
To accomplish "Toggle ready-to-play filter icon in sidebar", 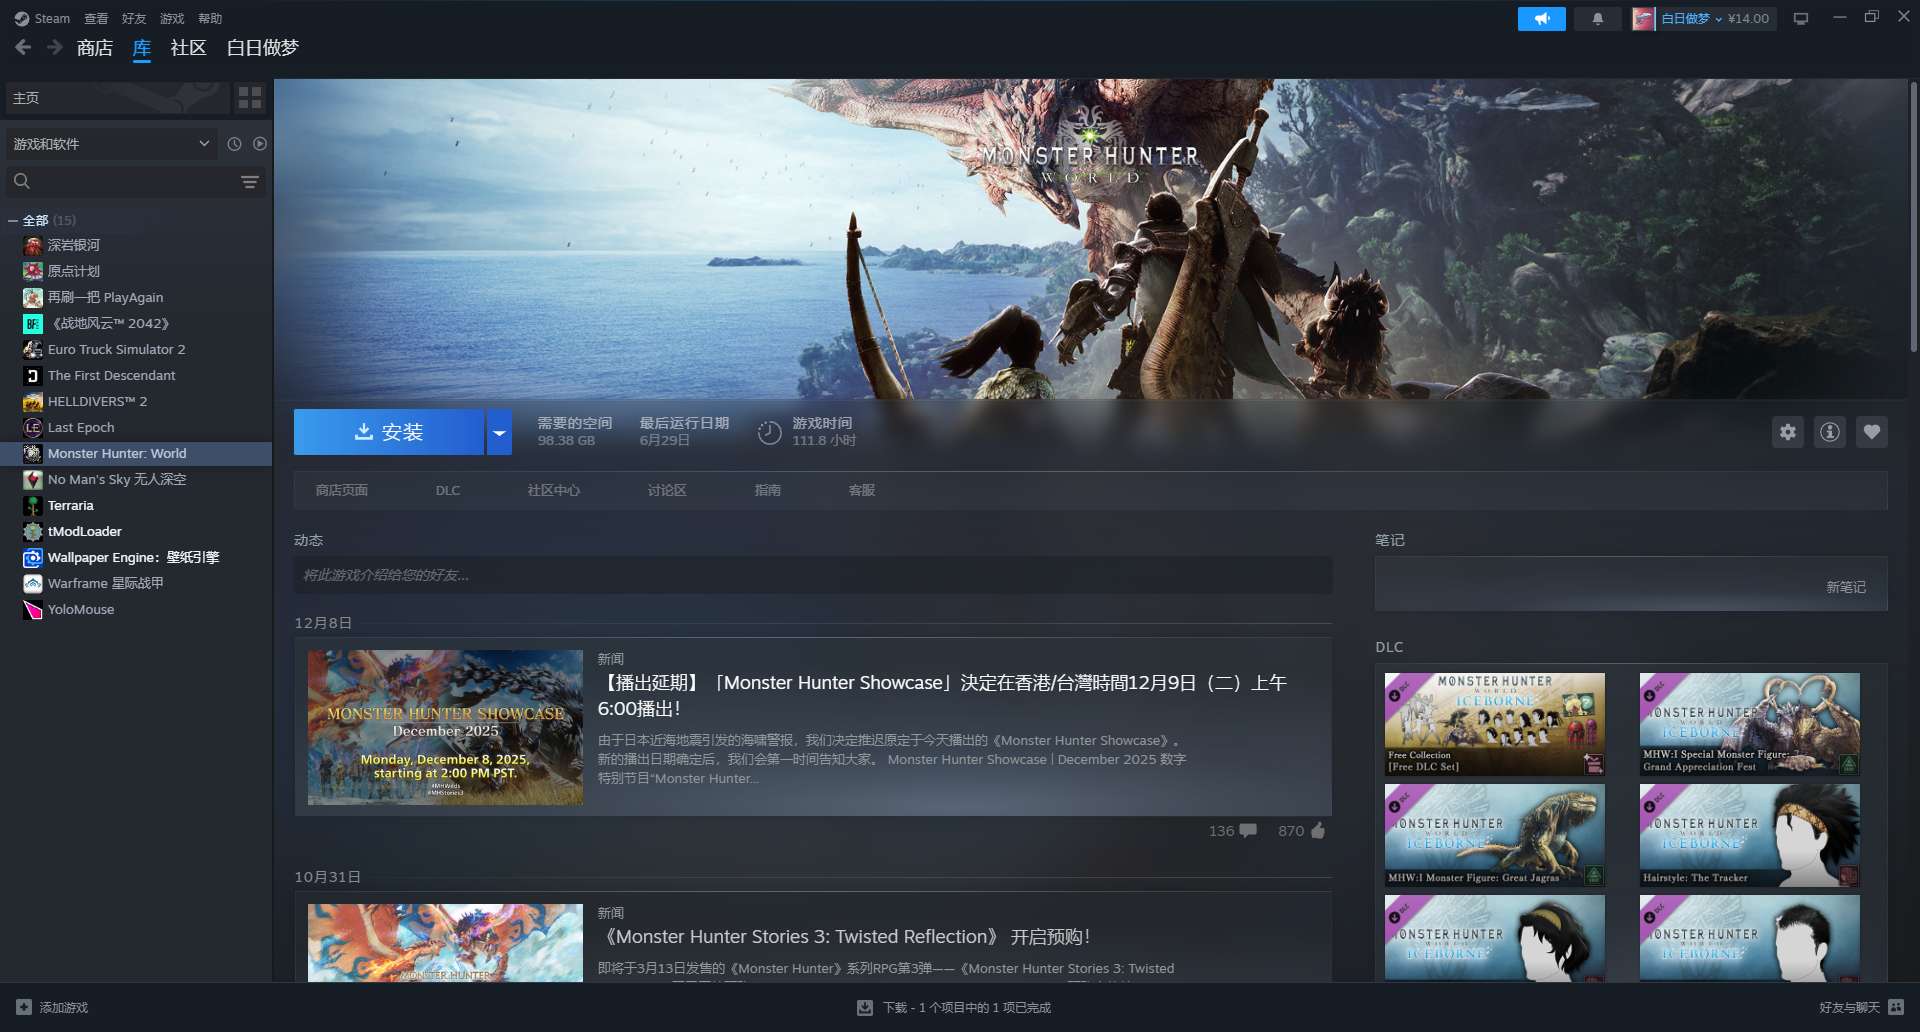I will pyautogui.click(x=260, y=144).
